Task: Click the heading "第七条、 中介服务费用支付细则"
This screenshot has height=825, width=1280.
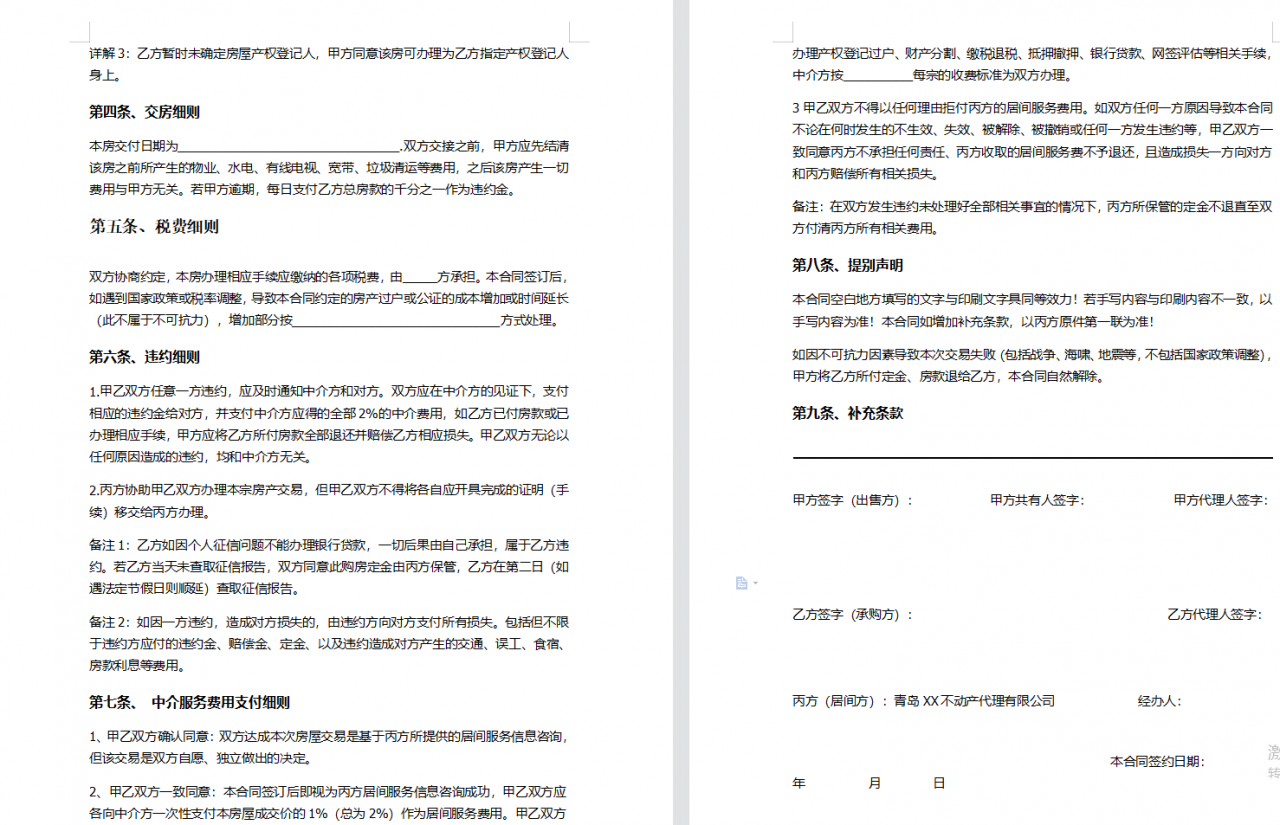Action: click(190, 702)
